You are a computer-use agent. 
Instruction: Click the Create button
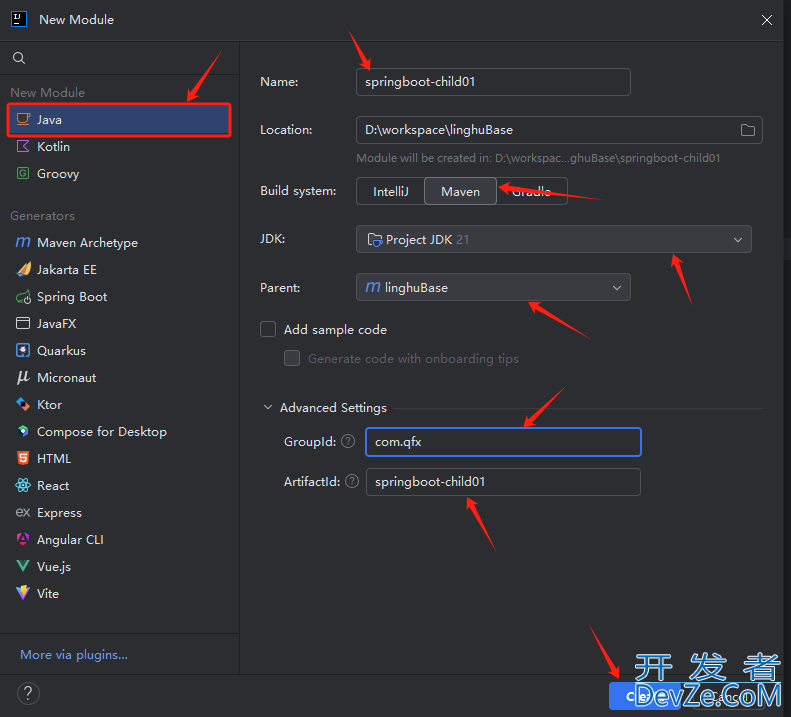[647, 696]
